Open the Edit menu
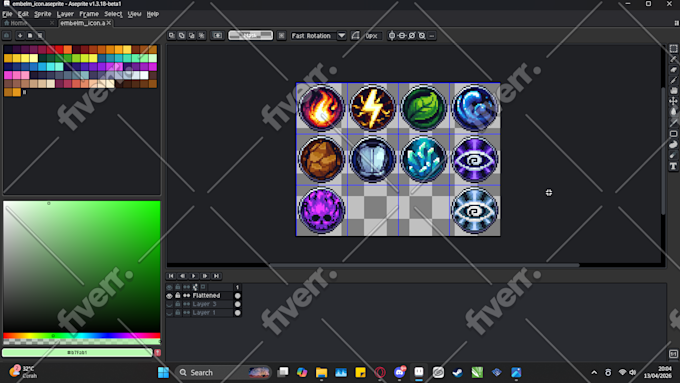Screen dimensions: 680x383 tap(23, 14)
